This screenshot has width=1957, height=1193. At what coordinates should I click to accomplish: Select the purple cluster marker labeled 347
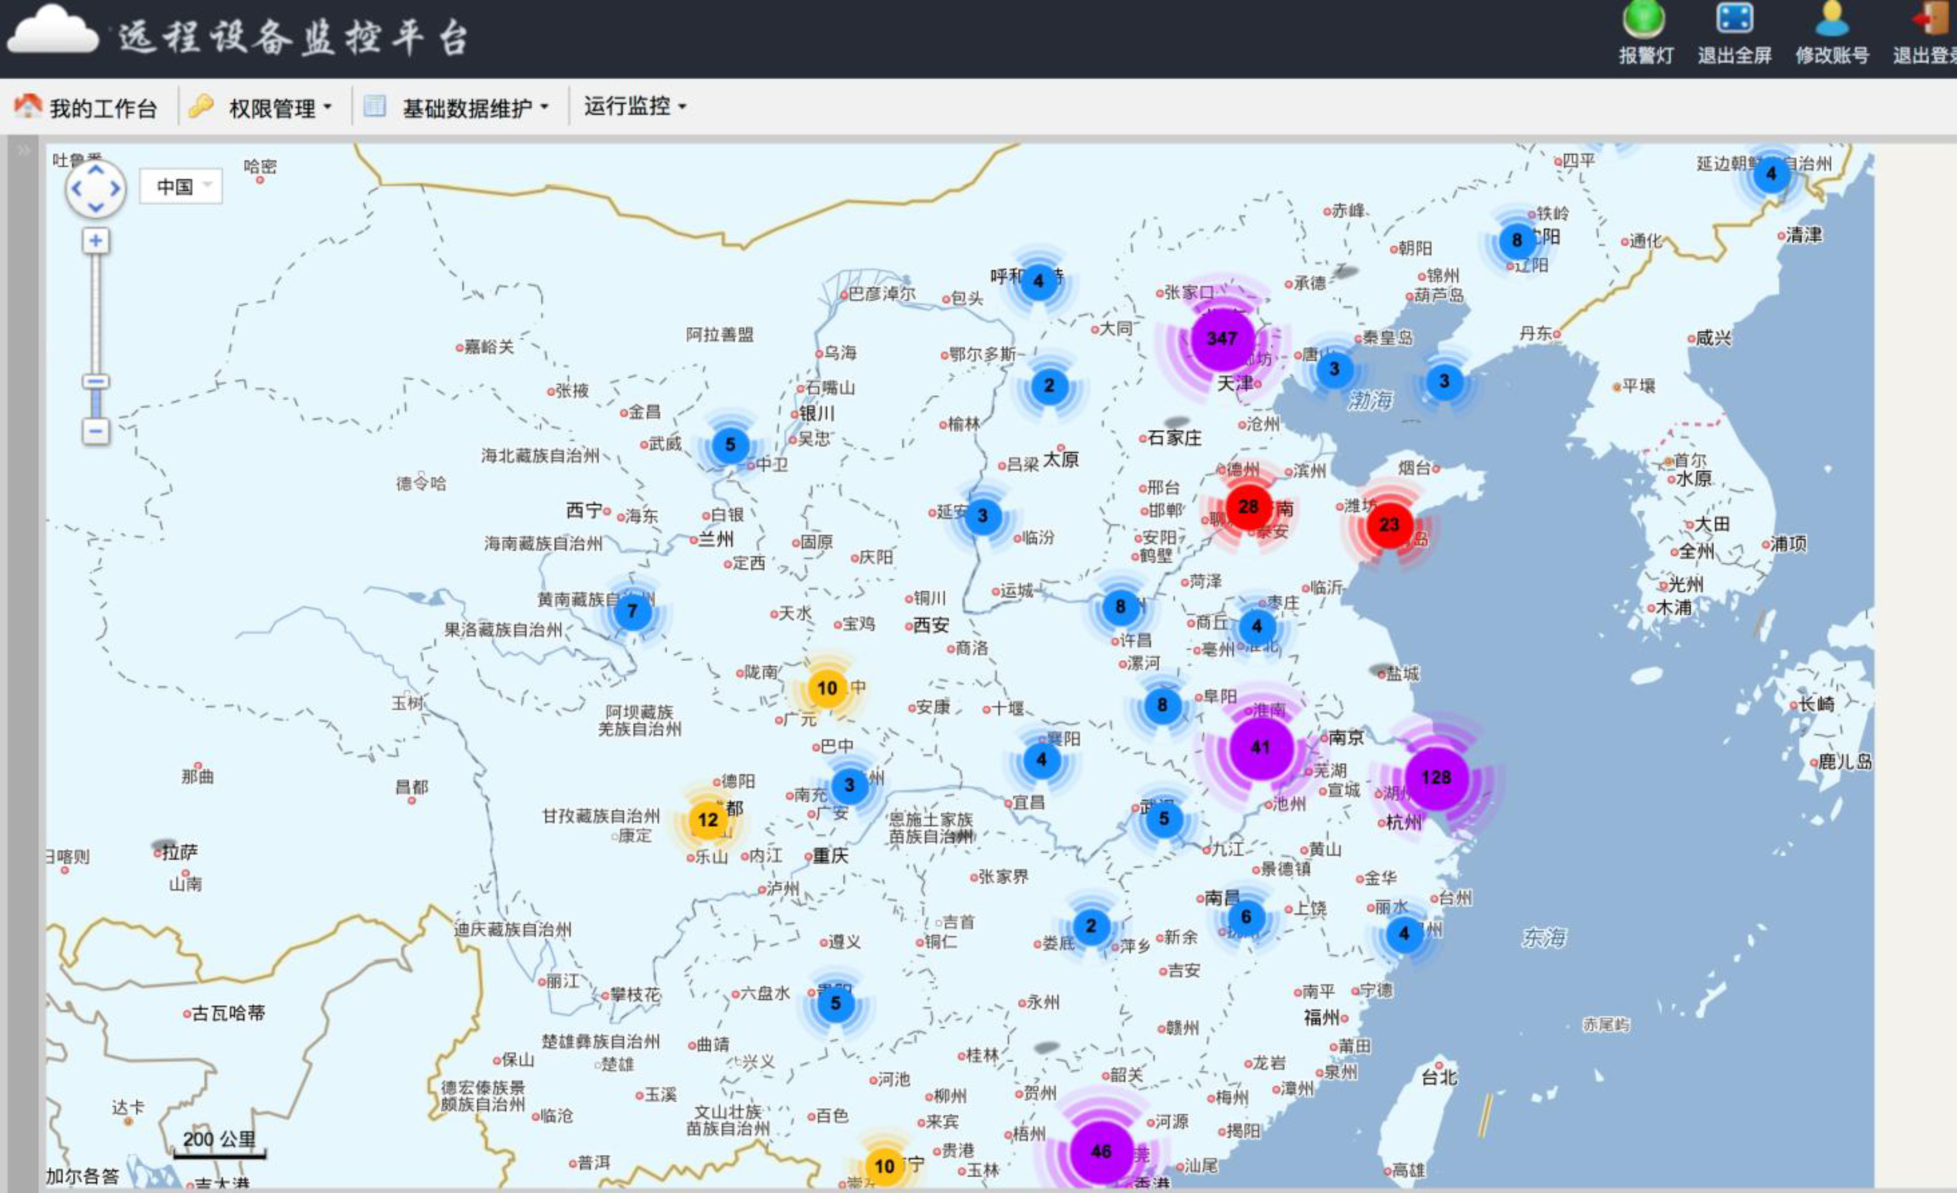pyautogui.click(x=1223, y=339)
